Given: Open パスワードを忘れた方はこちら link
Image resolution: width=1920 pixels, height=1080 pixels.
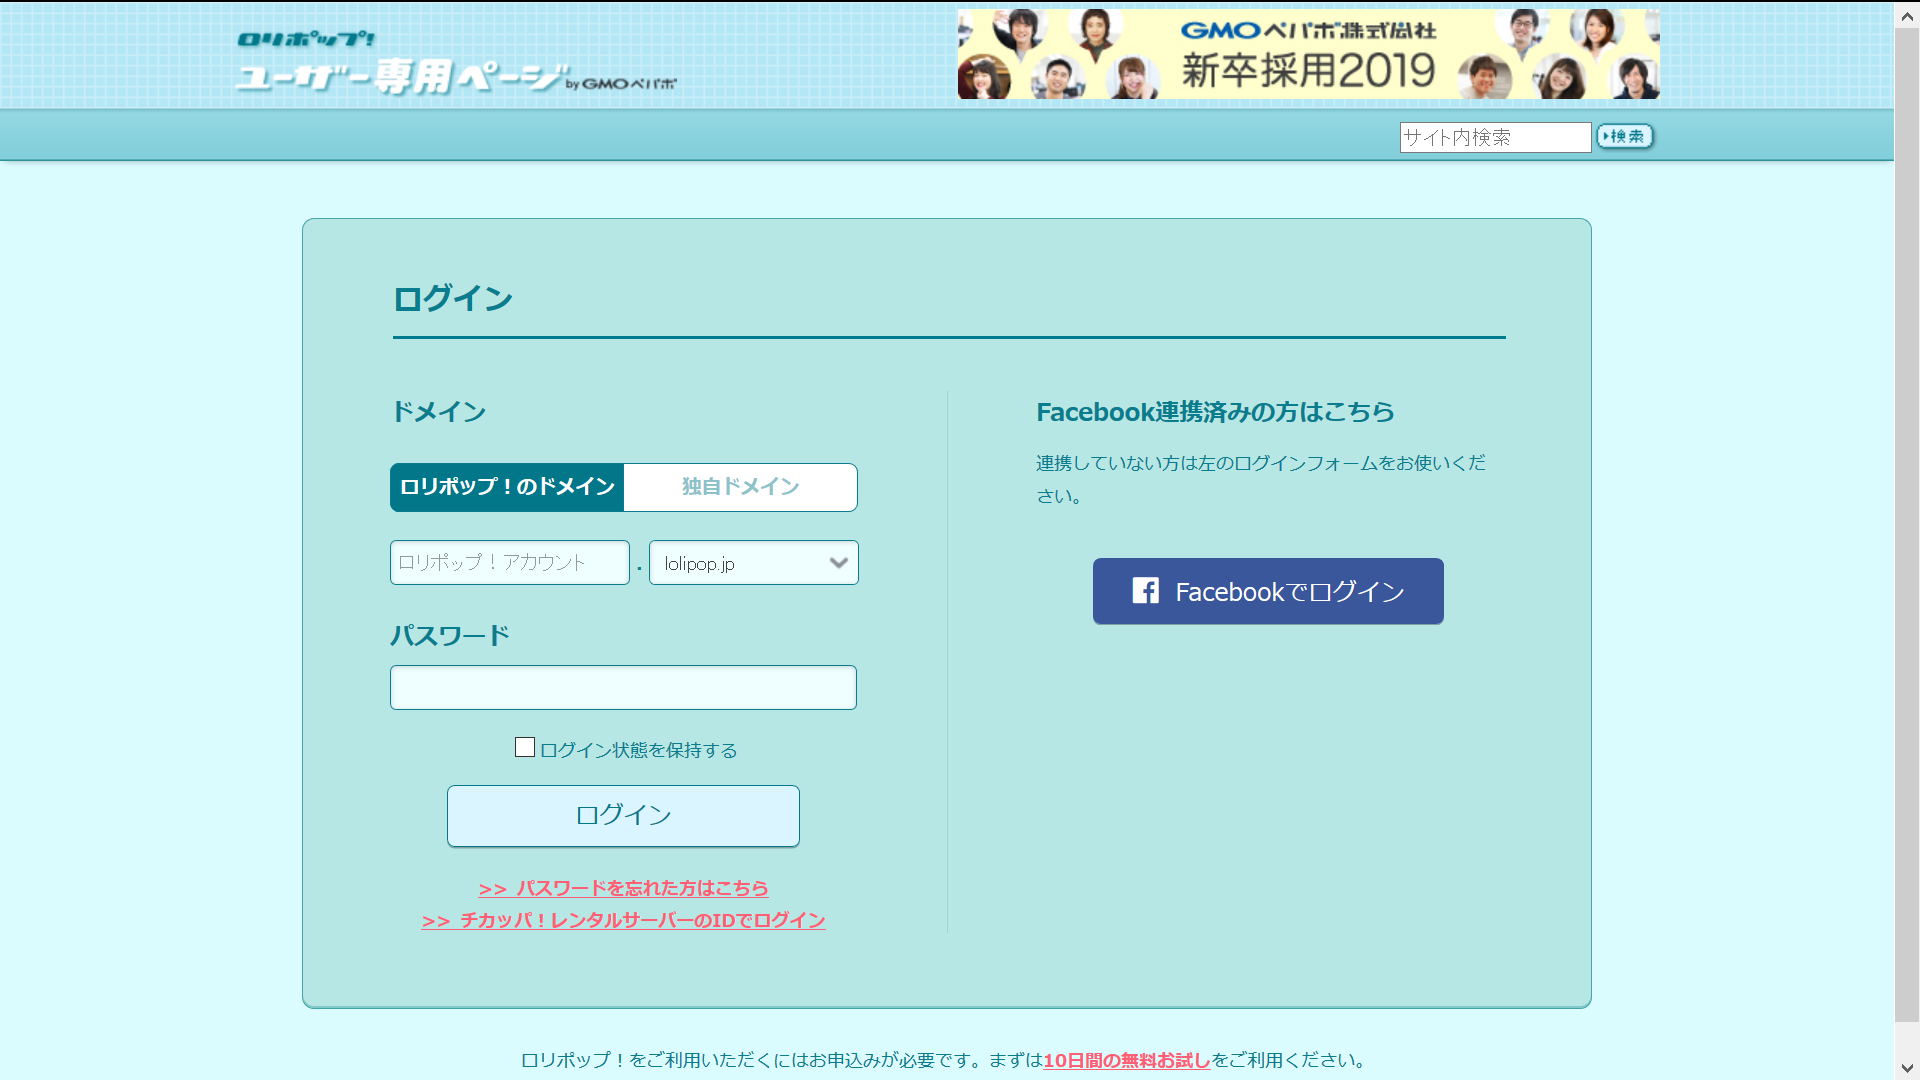Looking at the screenshot, I should tap(623, 888).
